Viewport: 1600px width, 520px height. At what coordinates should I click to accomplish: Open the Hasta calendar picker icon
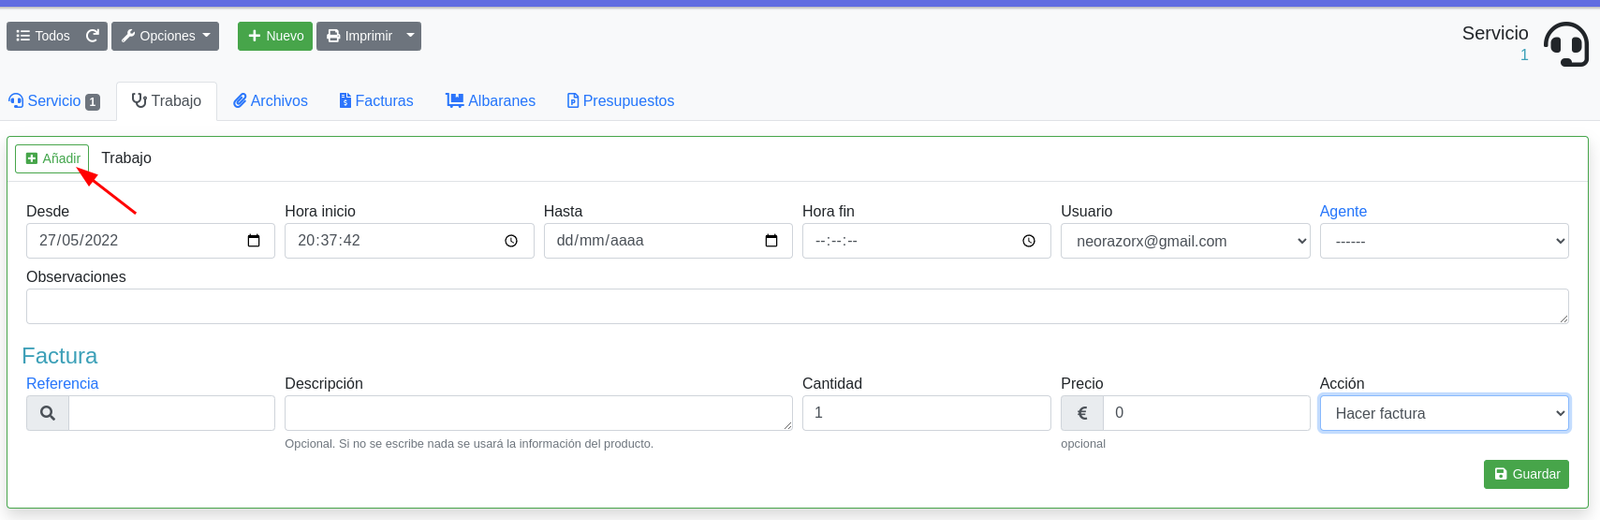[771, 241]
